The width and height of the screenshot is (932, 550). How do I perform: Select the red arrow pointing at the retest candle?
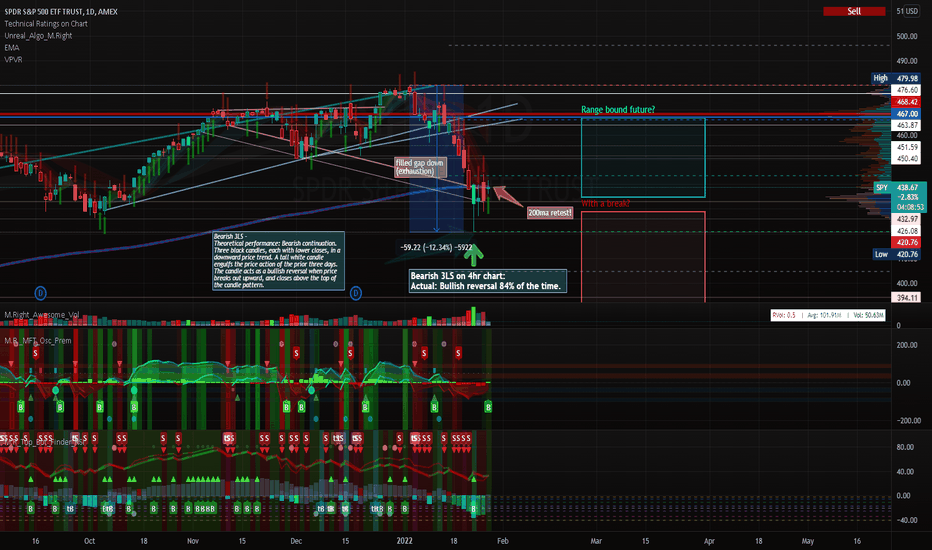click(507, 196)
